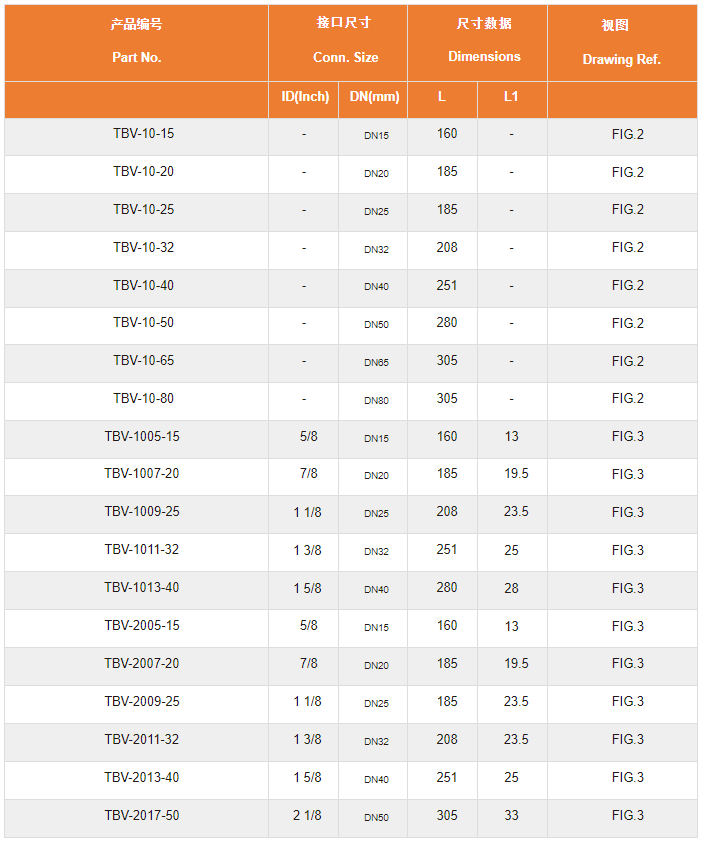This screenshot has width=705, height=848.
Task: Click the L1 value 33
Action: (511, 816)
